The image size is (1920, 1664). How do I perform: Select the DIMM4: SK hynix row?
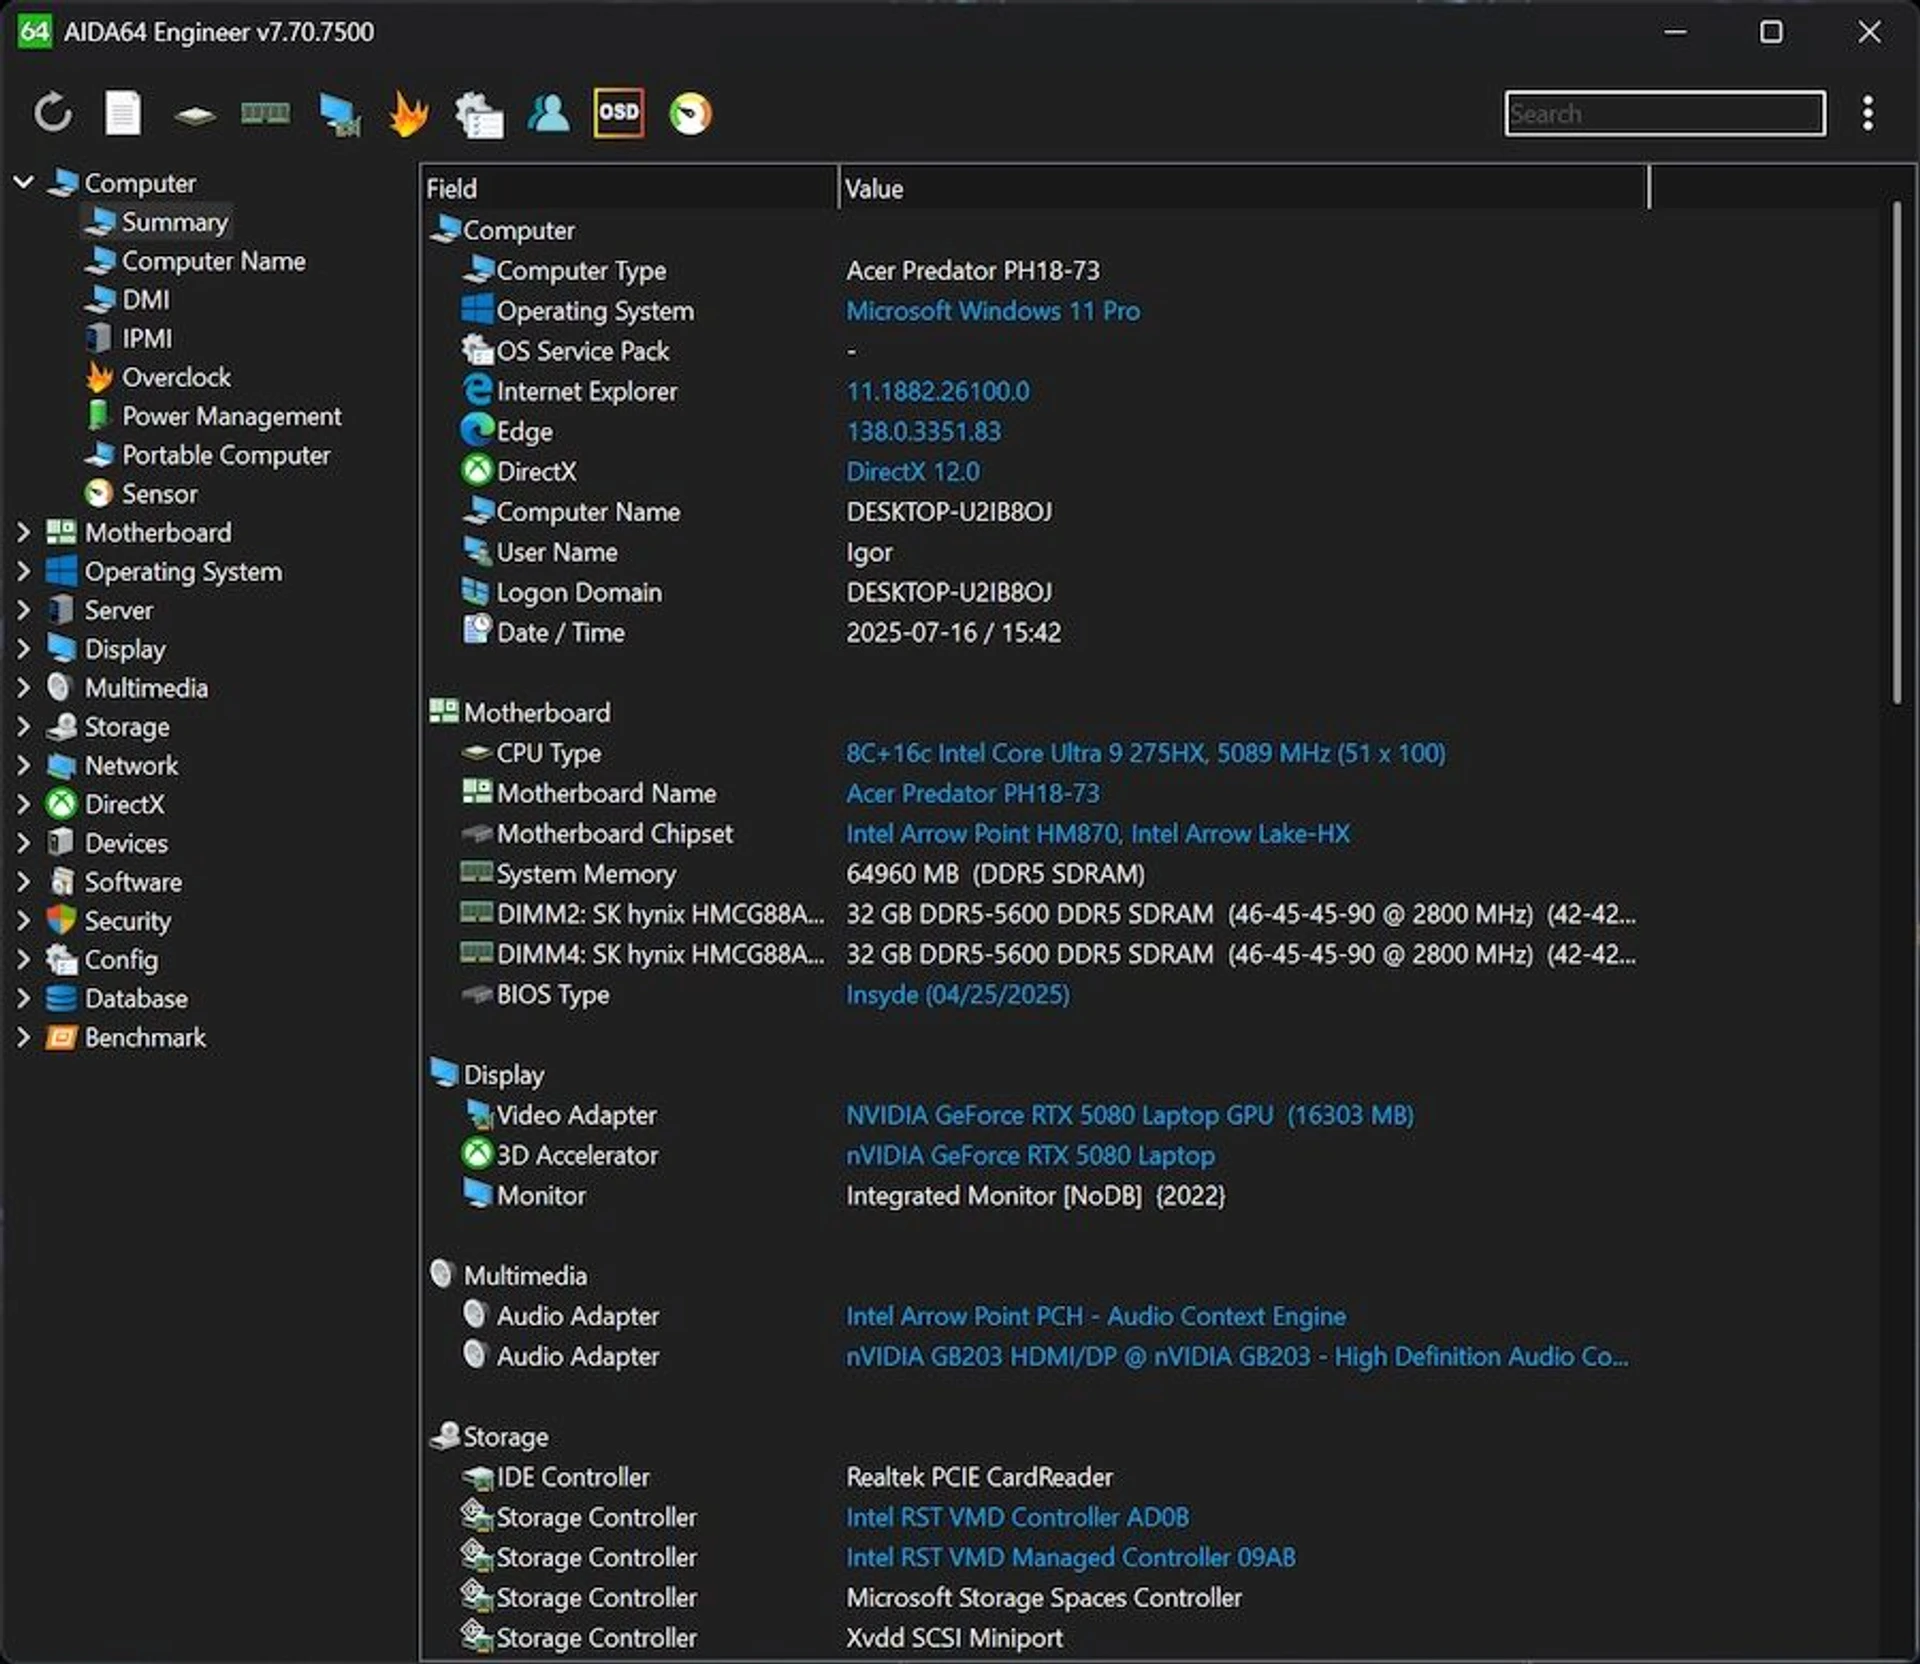1047,954
